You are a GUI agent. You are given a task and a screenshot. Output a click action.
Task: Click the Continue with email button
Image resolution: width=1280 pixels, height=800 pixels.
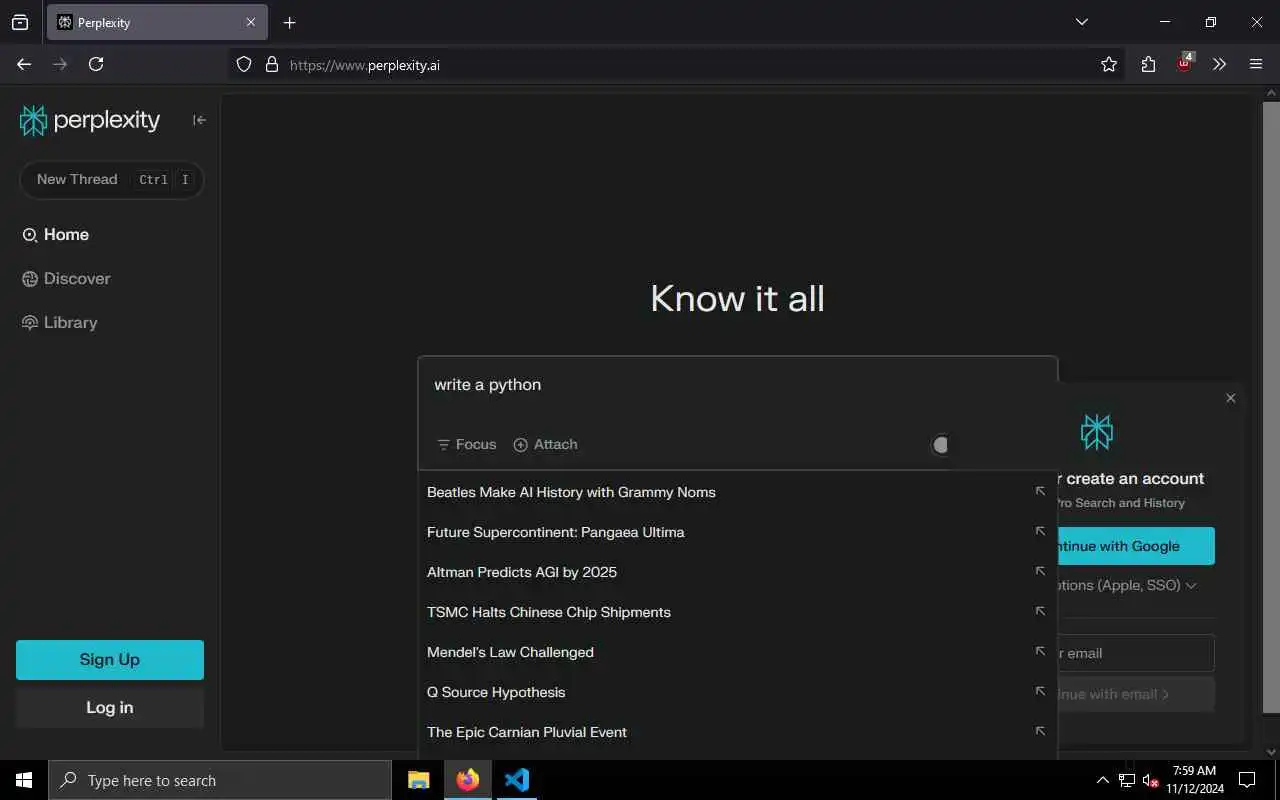1136,694
